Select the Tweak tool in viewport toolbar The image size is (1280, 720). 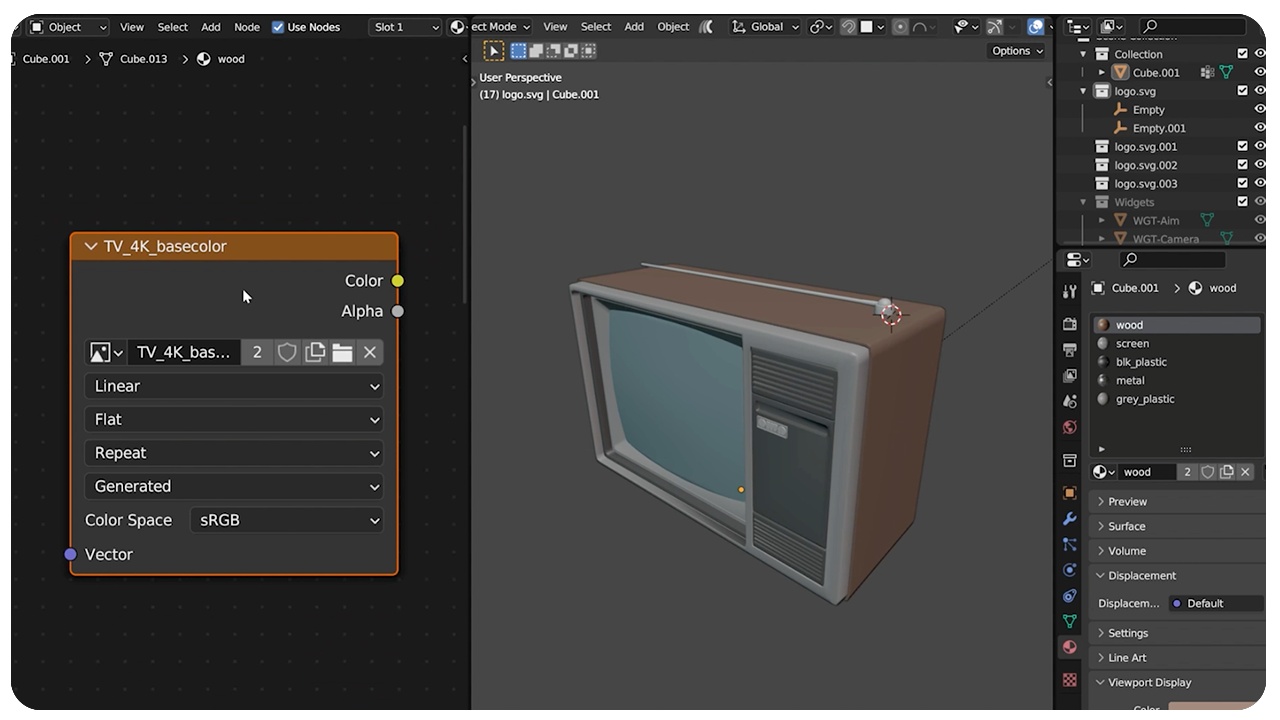point(494,50)
